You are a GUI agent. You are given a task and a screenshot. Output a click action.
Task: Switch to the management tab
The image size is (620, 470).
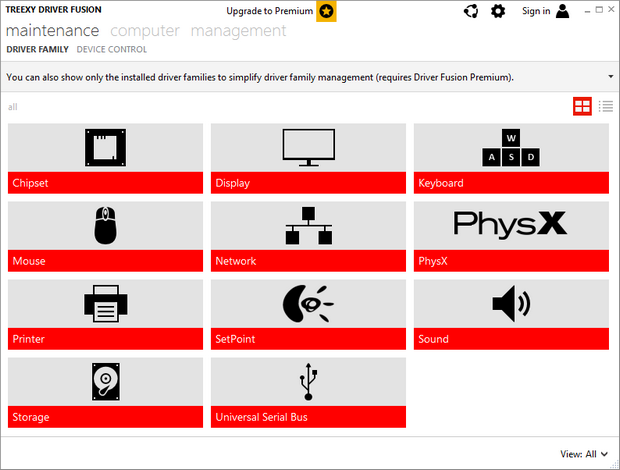(x=238, y=31)
